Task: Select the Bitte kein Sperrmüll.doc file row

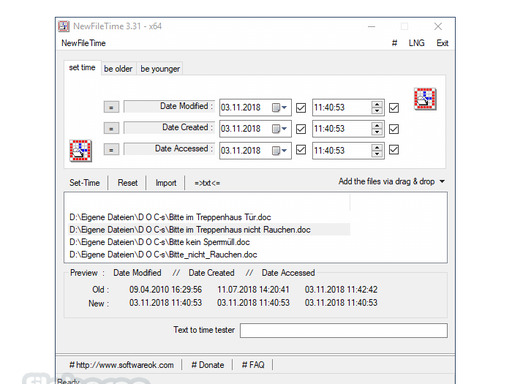Action: (209, 242)
